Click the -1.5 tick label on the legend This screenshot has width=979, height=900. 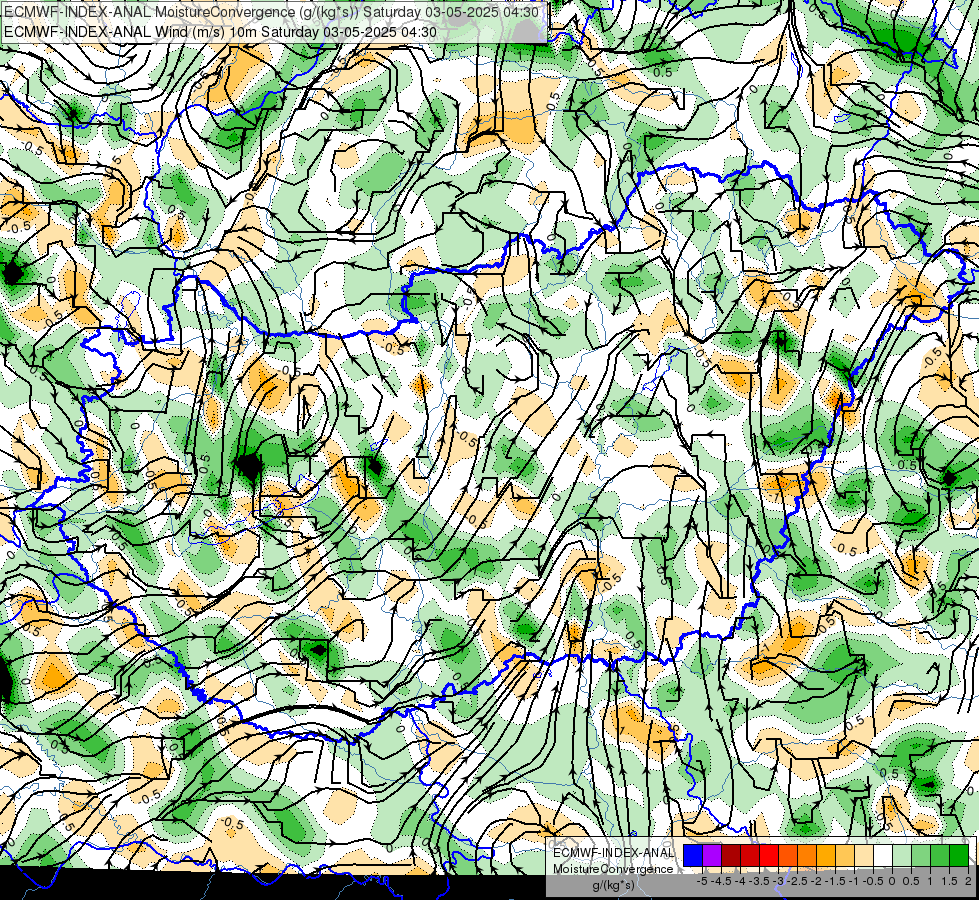pos(835,881)
